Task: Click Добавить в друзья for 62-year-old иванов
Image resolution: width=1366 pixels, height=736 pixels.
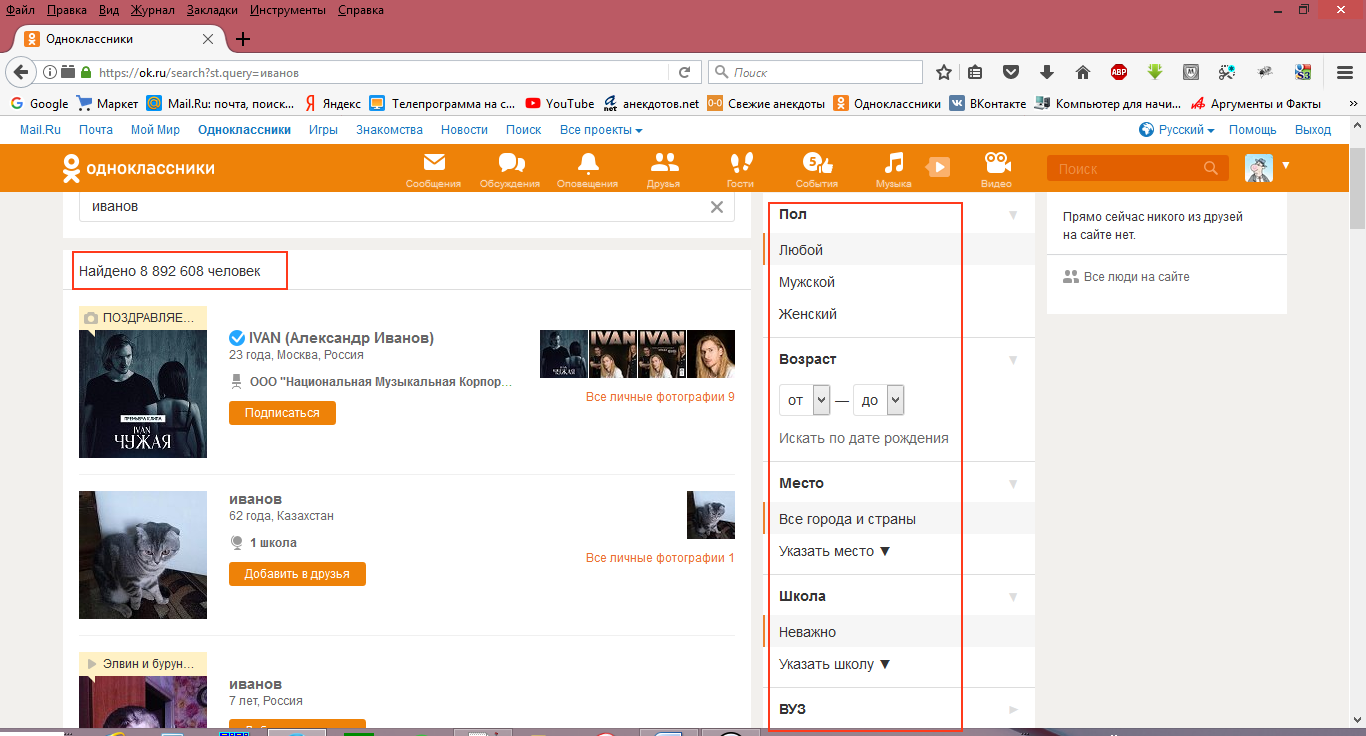Action: pos(297,574)
